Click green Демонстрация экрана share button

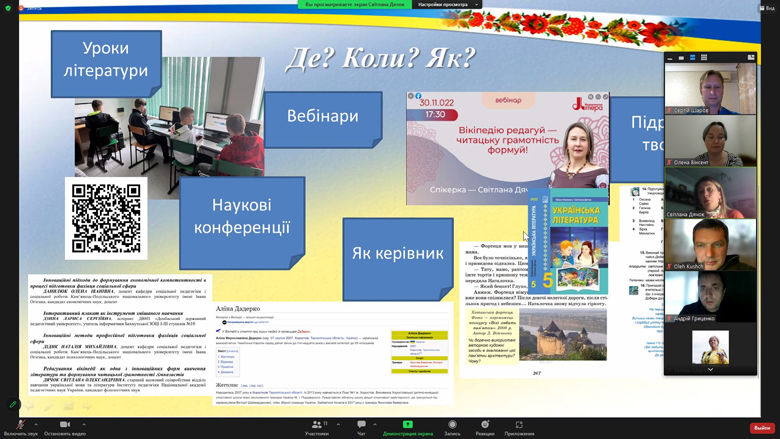pos(407,427)
